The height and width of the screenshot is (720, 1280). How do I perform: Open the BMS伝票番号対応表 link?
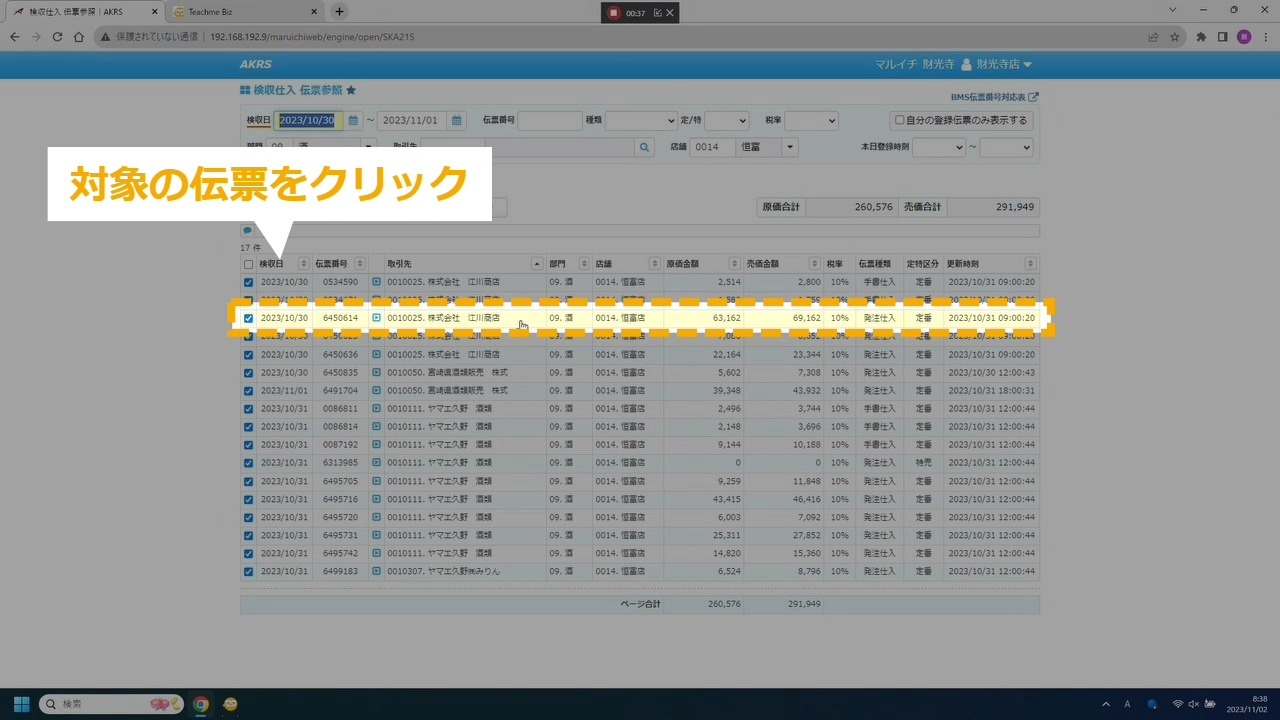click(993, 97)
